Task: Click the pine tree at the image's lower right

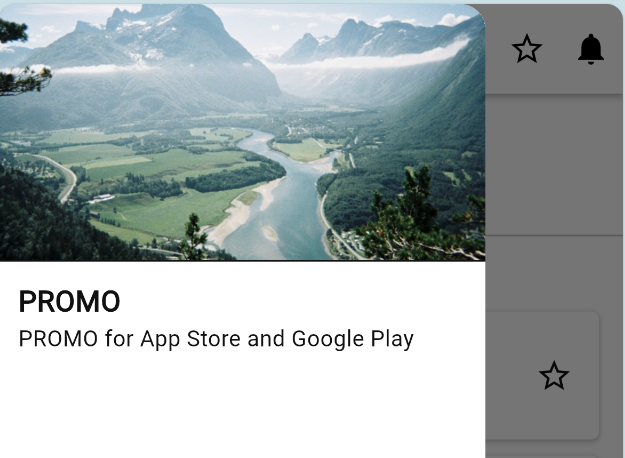Action: pos(419,215)
